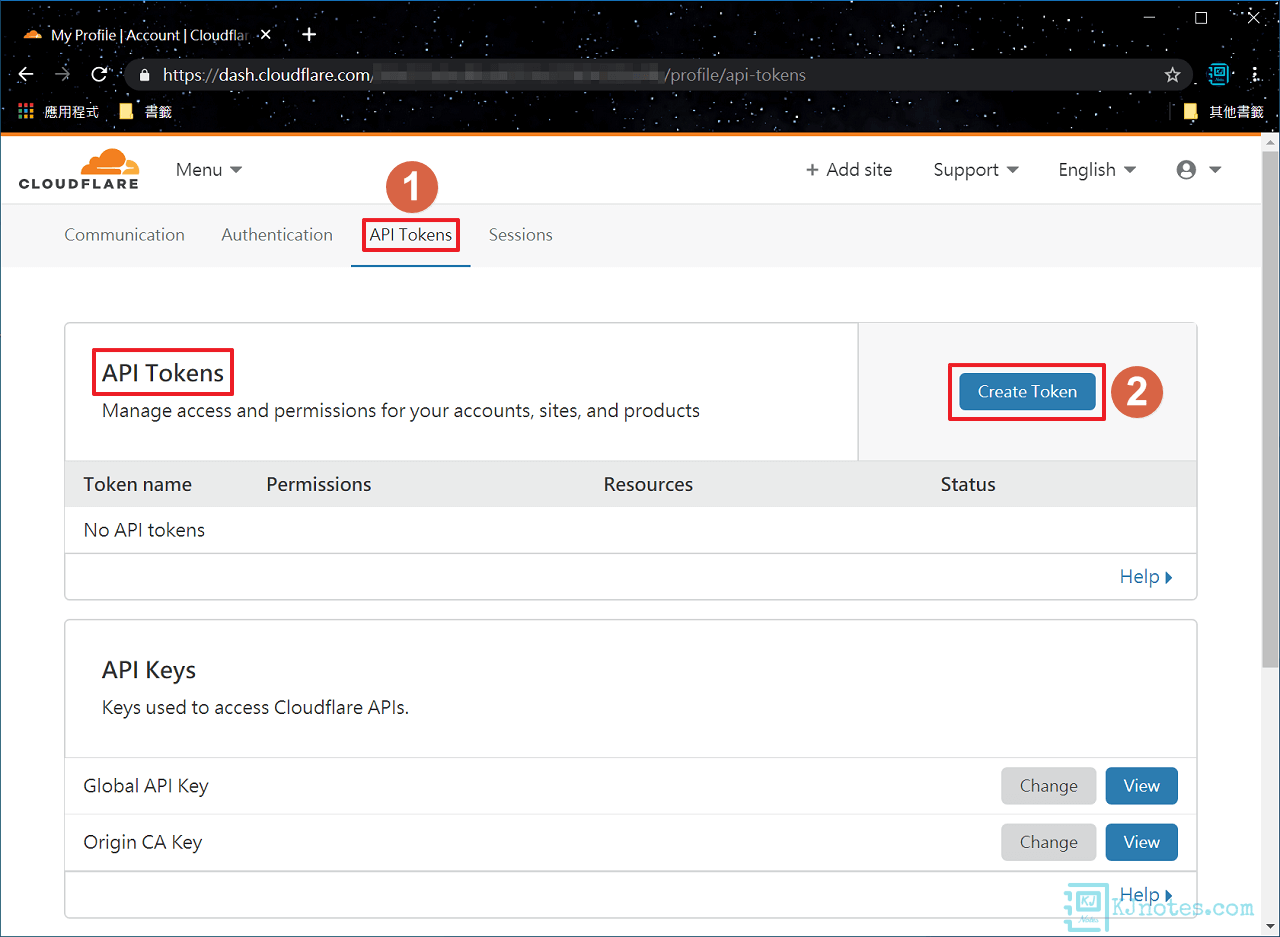Open the user account avatar menu
Viewport: 1280px width, 937px height.
pos(1199,170)
